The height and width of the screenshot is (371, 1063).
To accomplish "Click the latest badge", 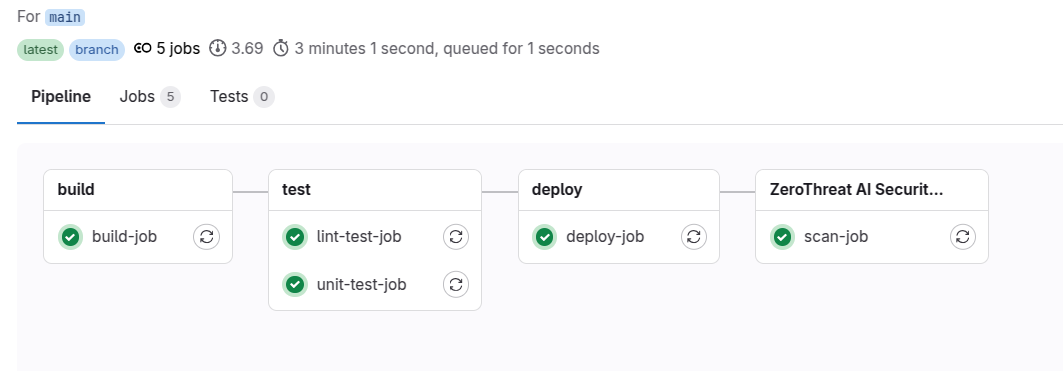I will click(x=41, y=50).
